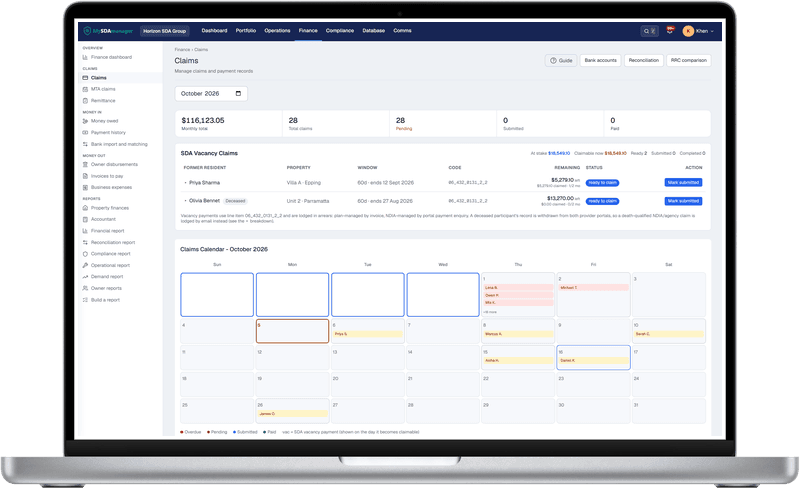Viewport: 800px width, 489px height.
Task: Open the Michael T. entry on October 2
Action: point(593,288)
